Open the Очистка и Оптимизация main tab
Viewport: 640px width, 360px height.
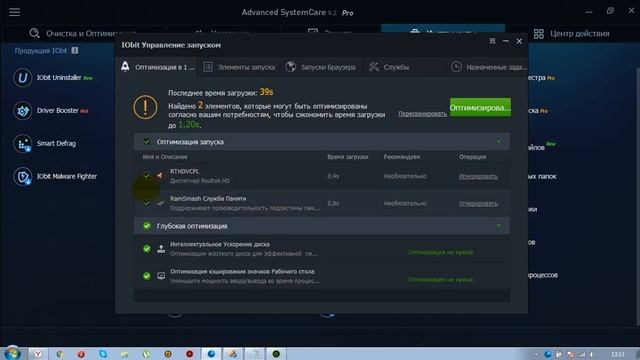coord(84,33)
